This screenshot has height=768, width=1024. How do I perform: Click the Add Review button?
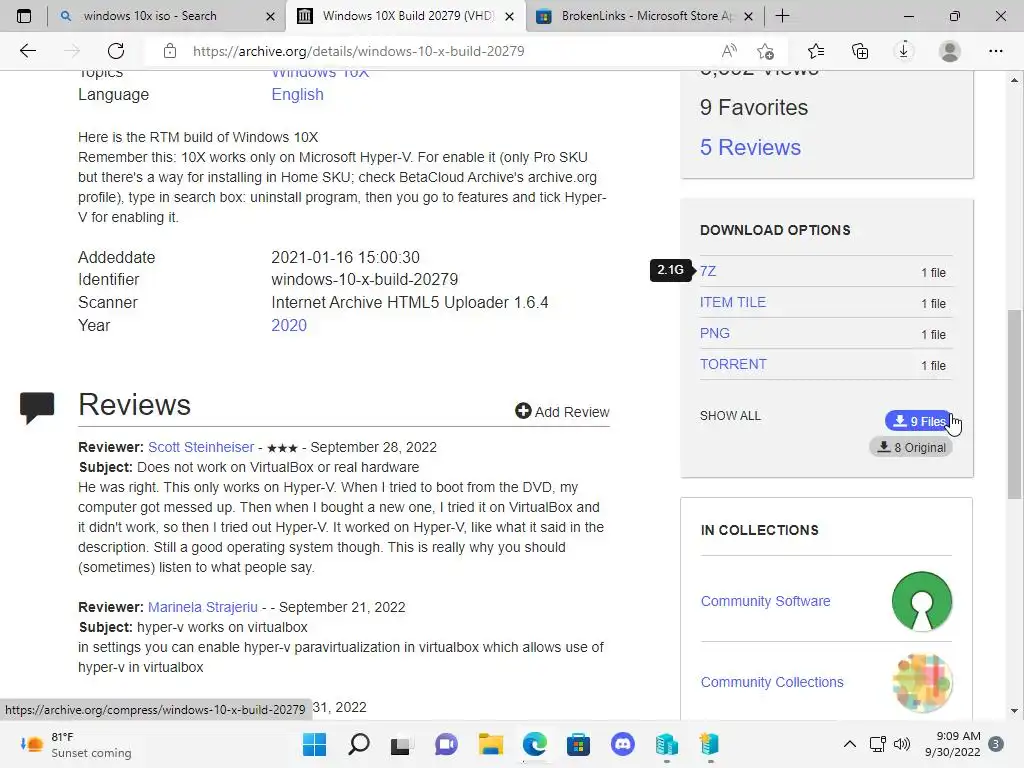[562, 411]
